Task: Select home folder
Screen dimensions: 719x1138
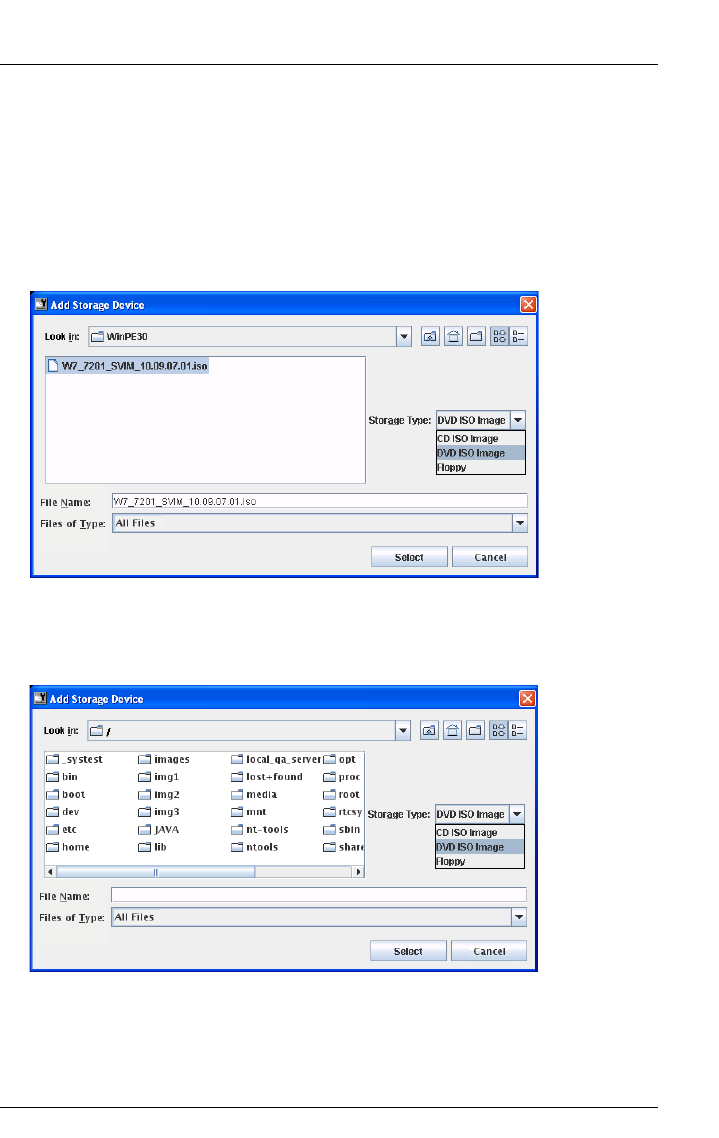Action: pyautogui.click(x=68, y=848)
